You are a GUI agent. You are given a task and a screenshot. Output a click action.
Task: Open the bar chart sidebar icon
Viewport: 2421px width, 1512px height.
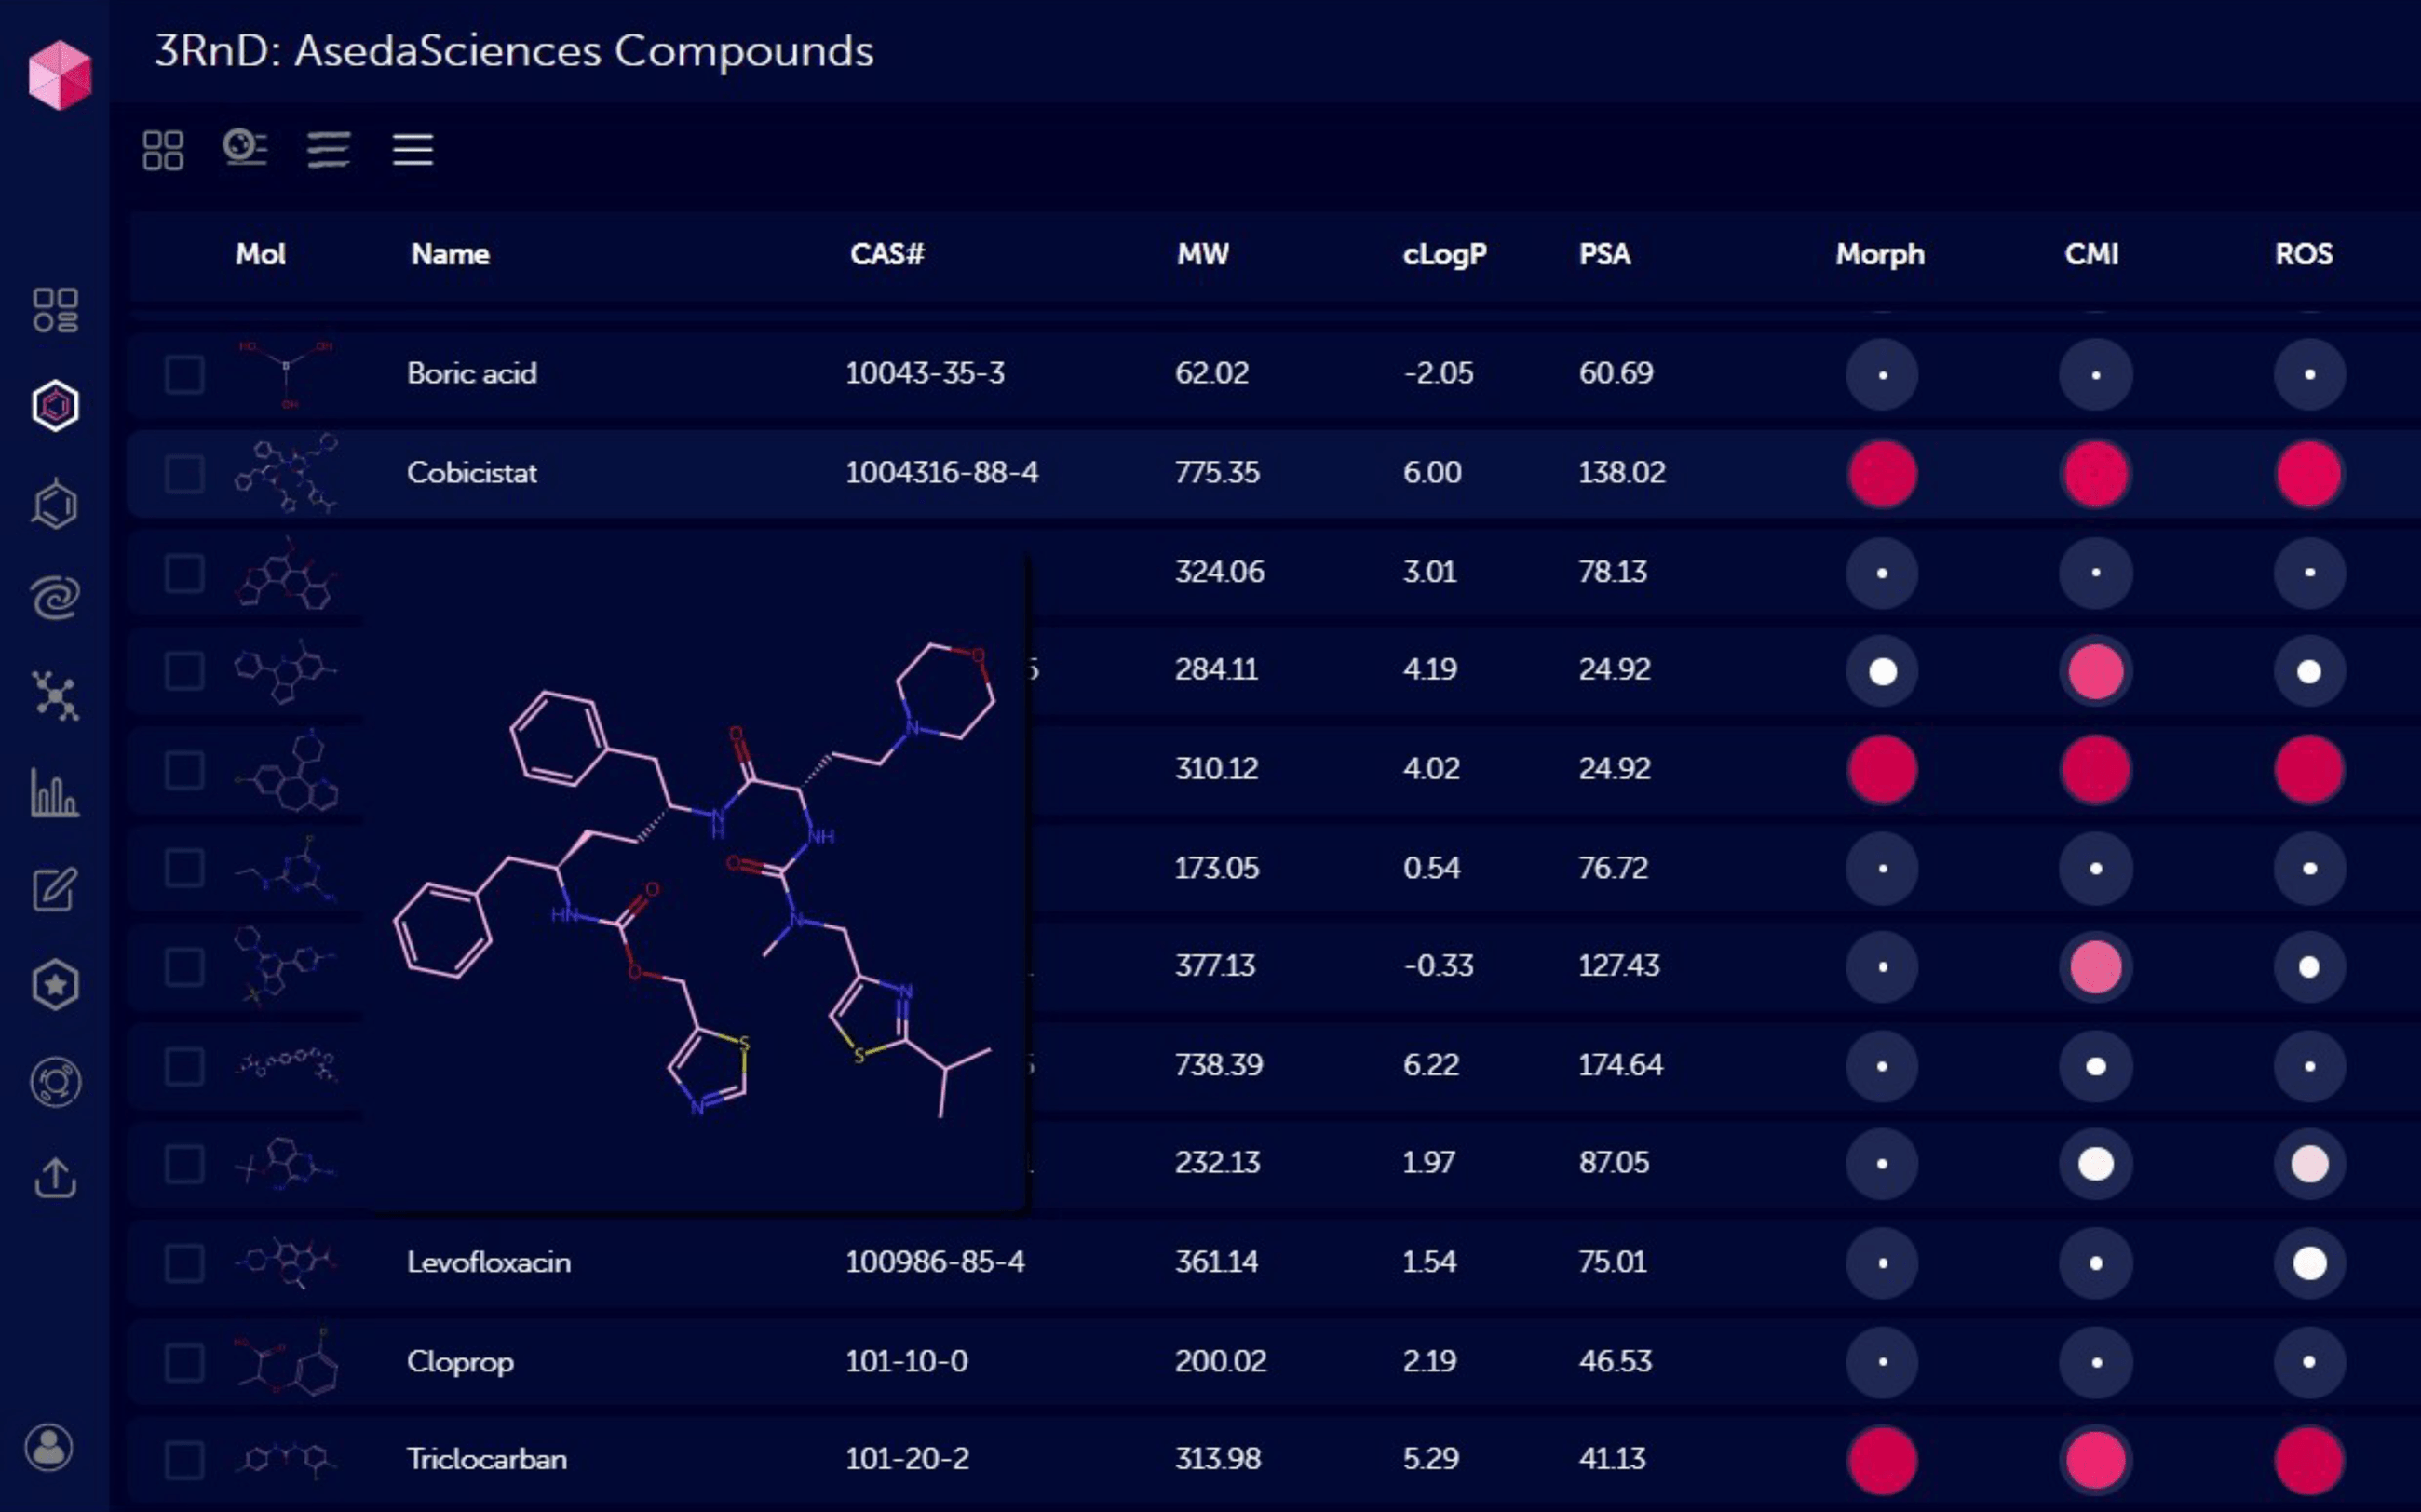(55, 793)
